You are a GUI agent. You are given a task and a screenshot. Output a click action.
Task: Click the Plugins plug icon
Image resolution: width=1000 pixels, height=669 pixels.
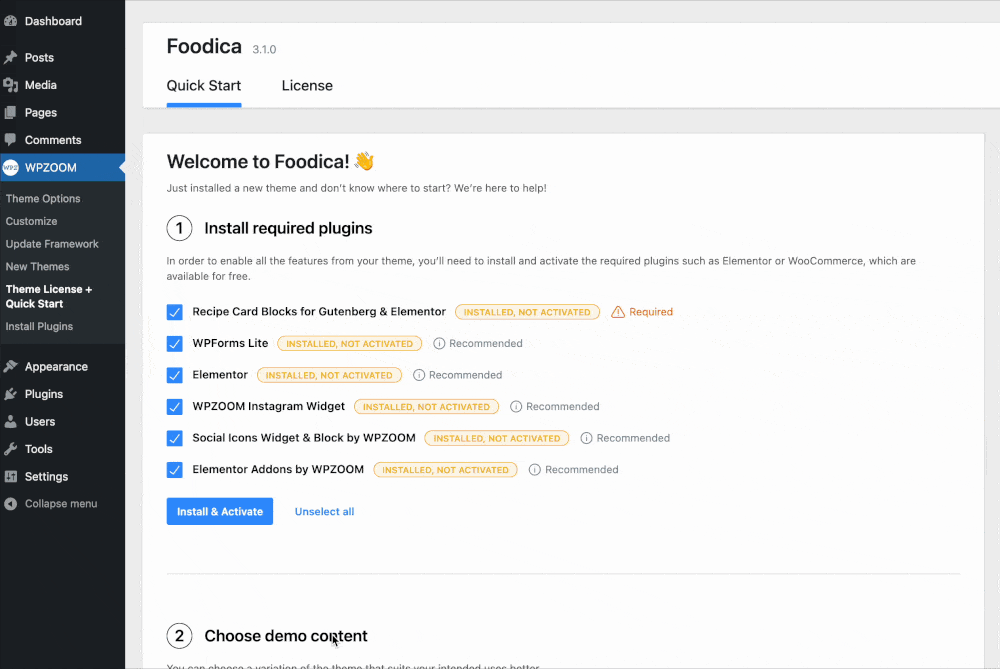[10, 394]
